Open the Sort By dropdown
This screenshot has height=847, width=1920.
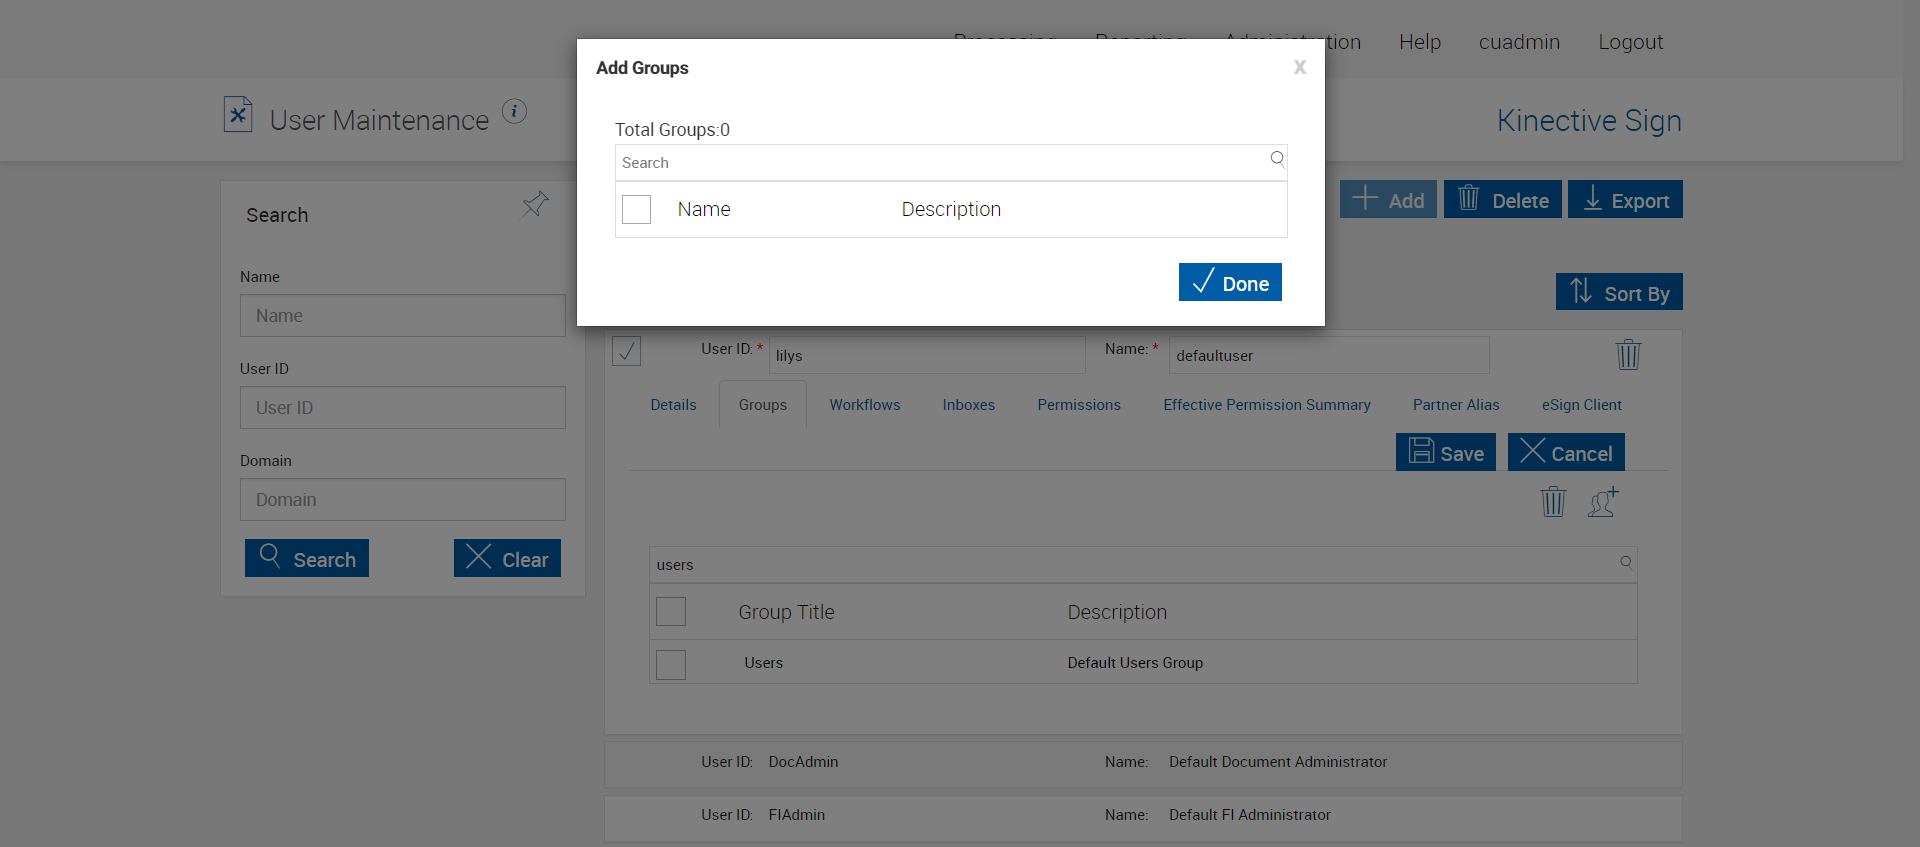coord(1619,292)
